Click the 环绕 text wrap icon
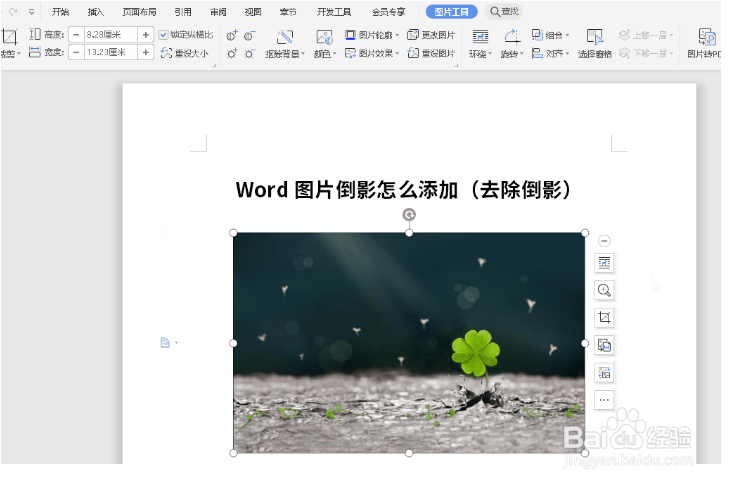734x486 pixels. [480, 37]
